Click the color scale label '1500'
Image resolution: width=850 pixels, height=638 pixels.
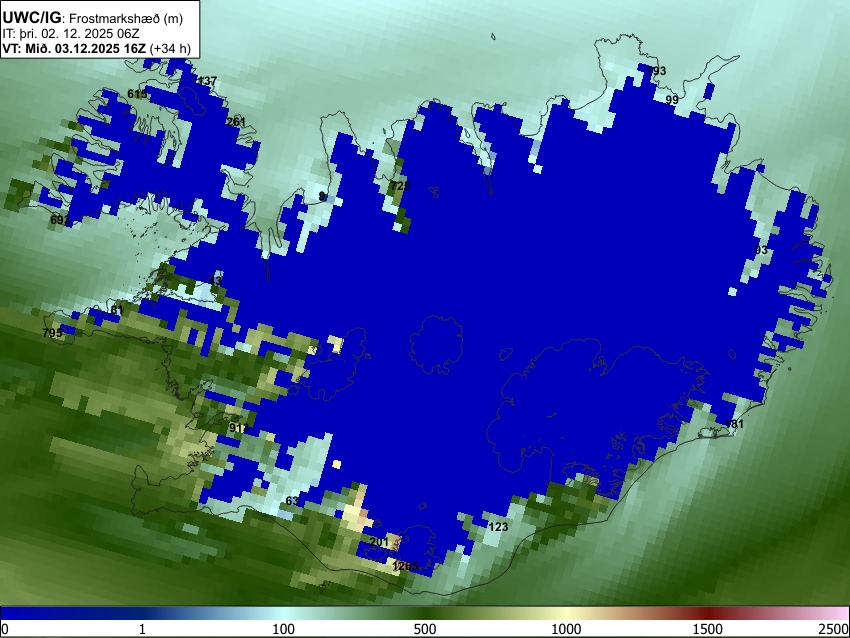coord(708,629)
